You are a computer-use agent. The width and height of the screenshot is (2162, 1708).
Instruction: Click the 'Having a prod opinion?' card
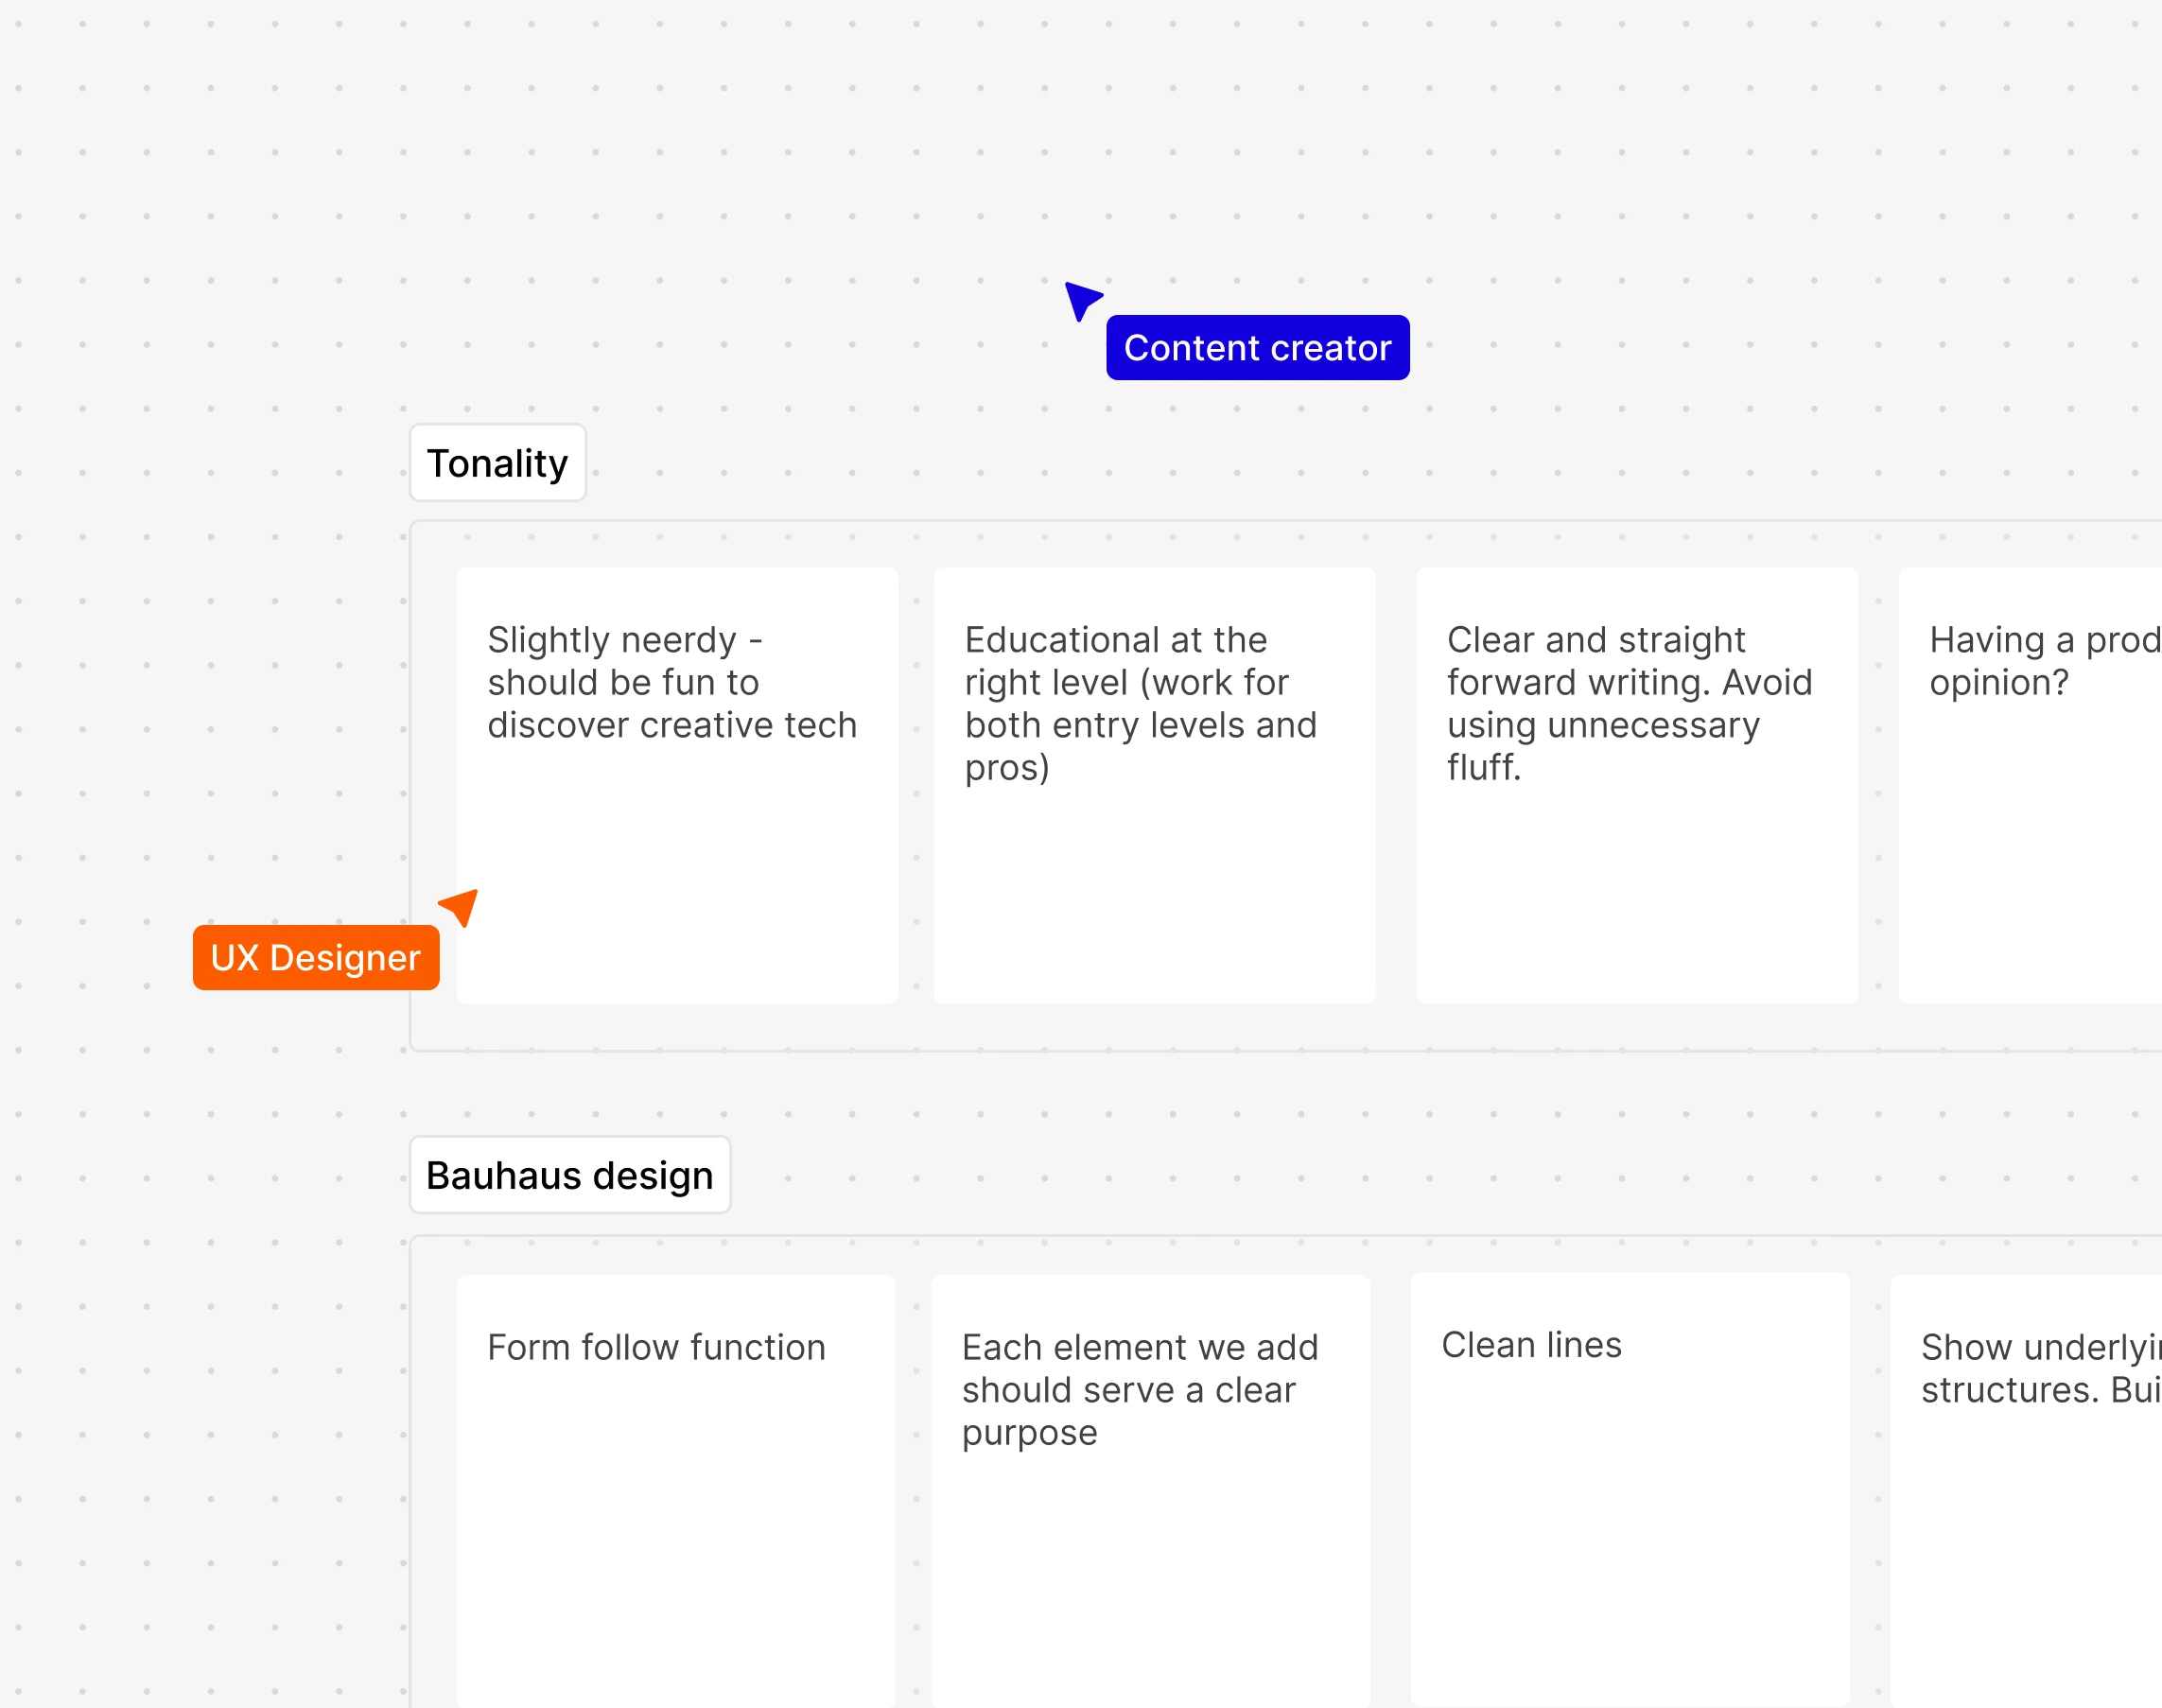tap(2030, 785)
